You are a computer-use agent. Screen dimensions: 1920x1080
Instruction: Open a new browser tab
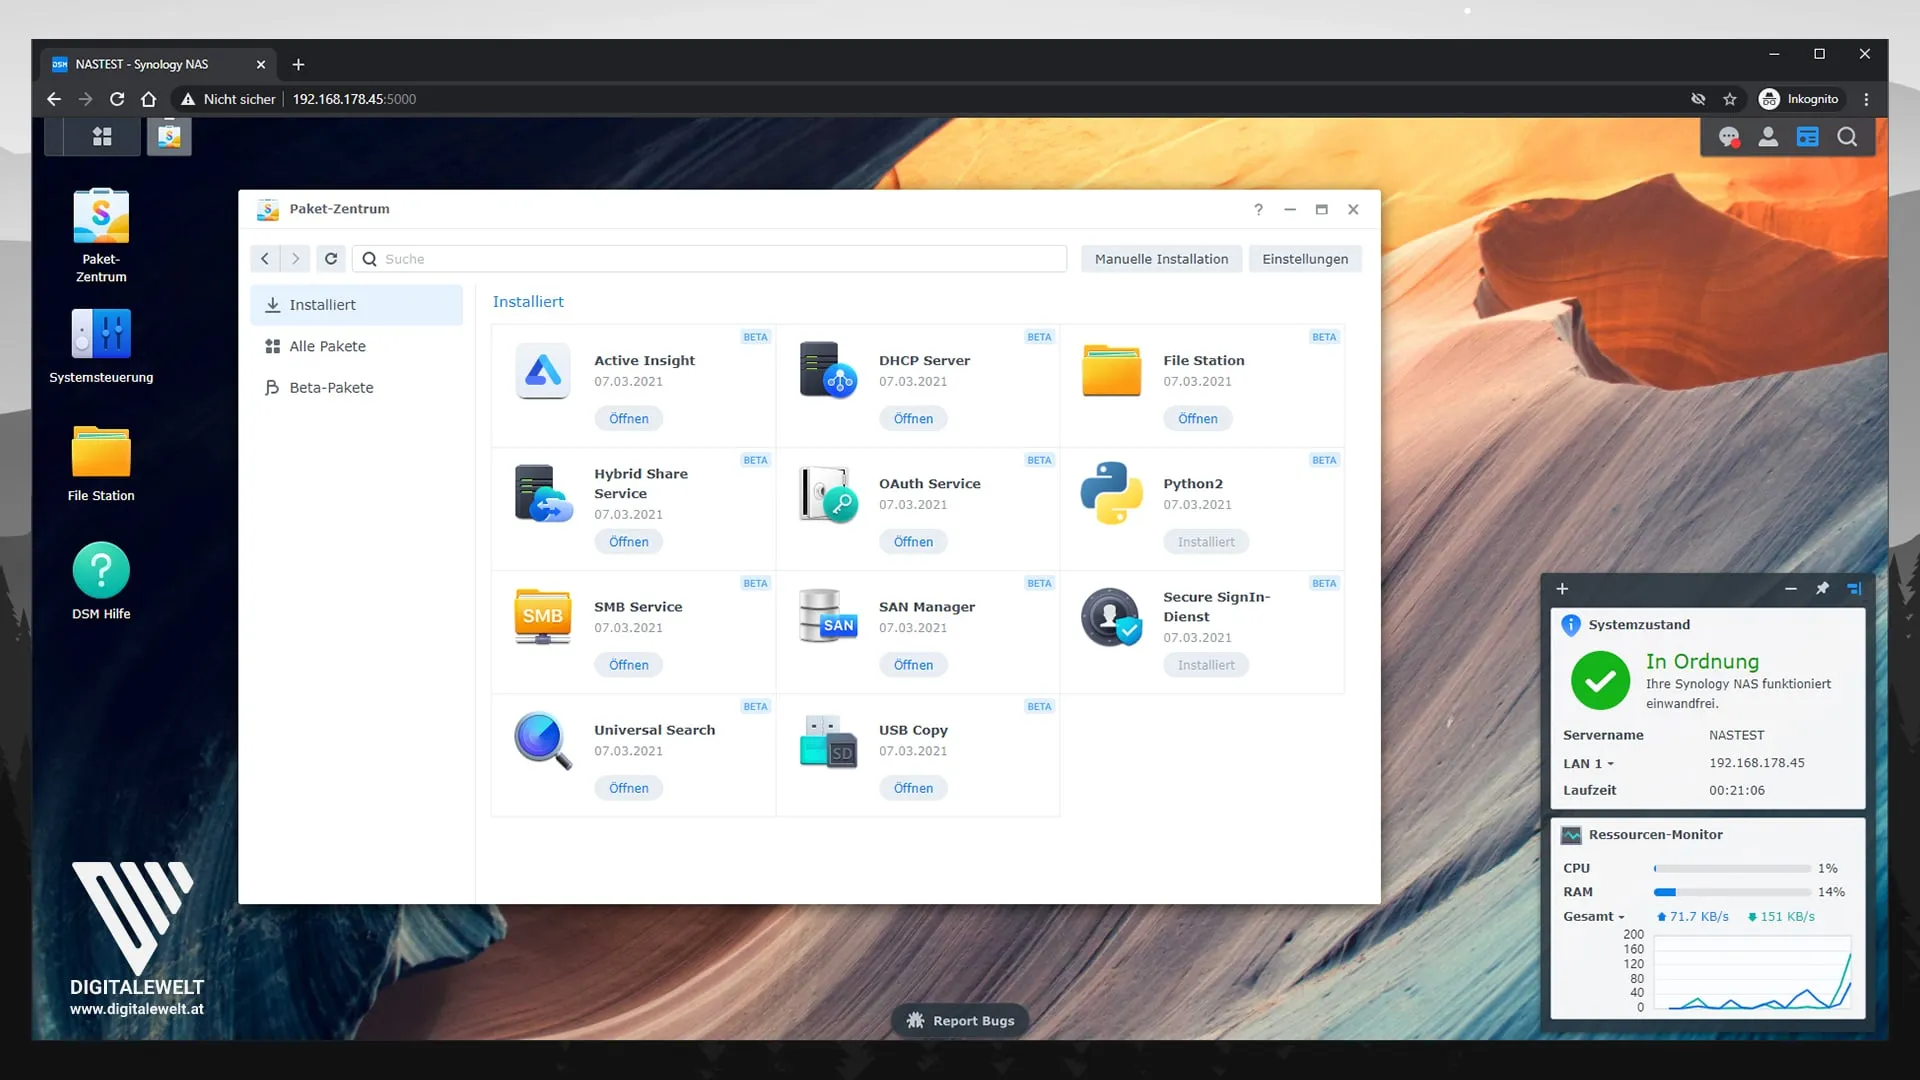click(298, 65)
